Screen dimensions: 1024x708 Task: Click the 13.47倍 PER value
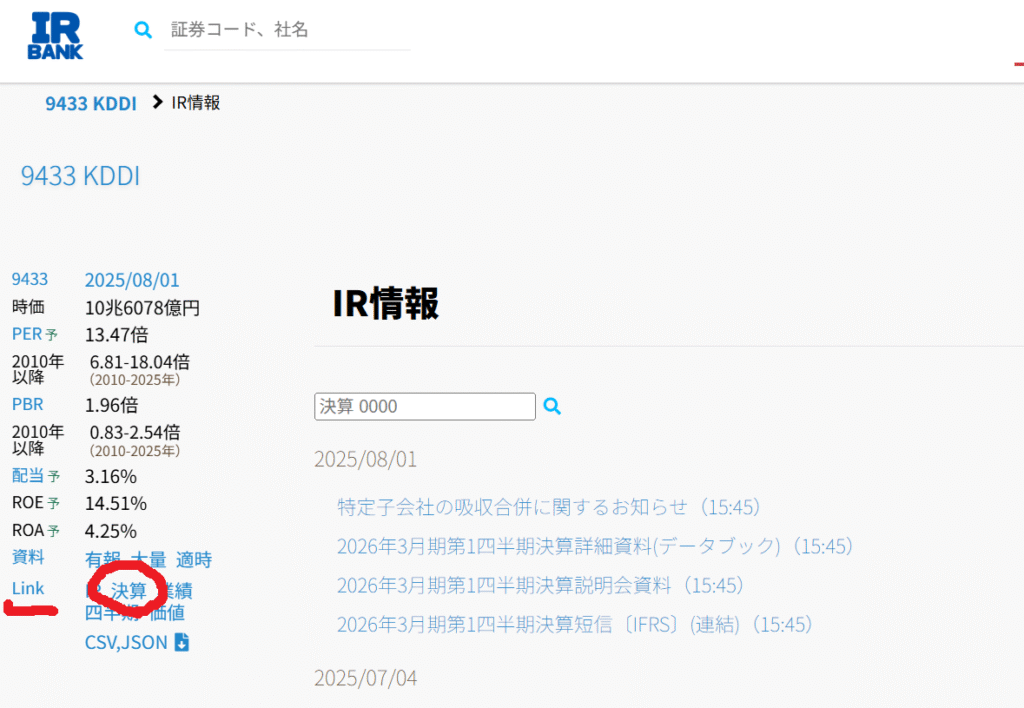pos(116,335)
